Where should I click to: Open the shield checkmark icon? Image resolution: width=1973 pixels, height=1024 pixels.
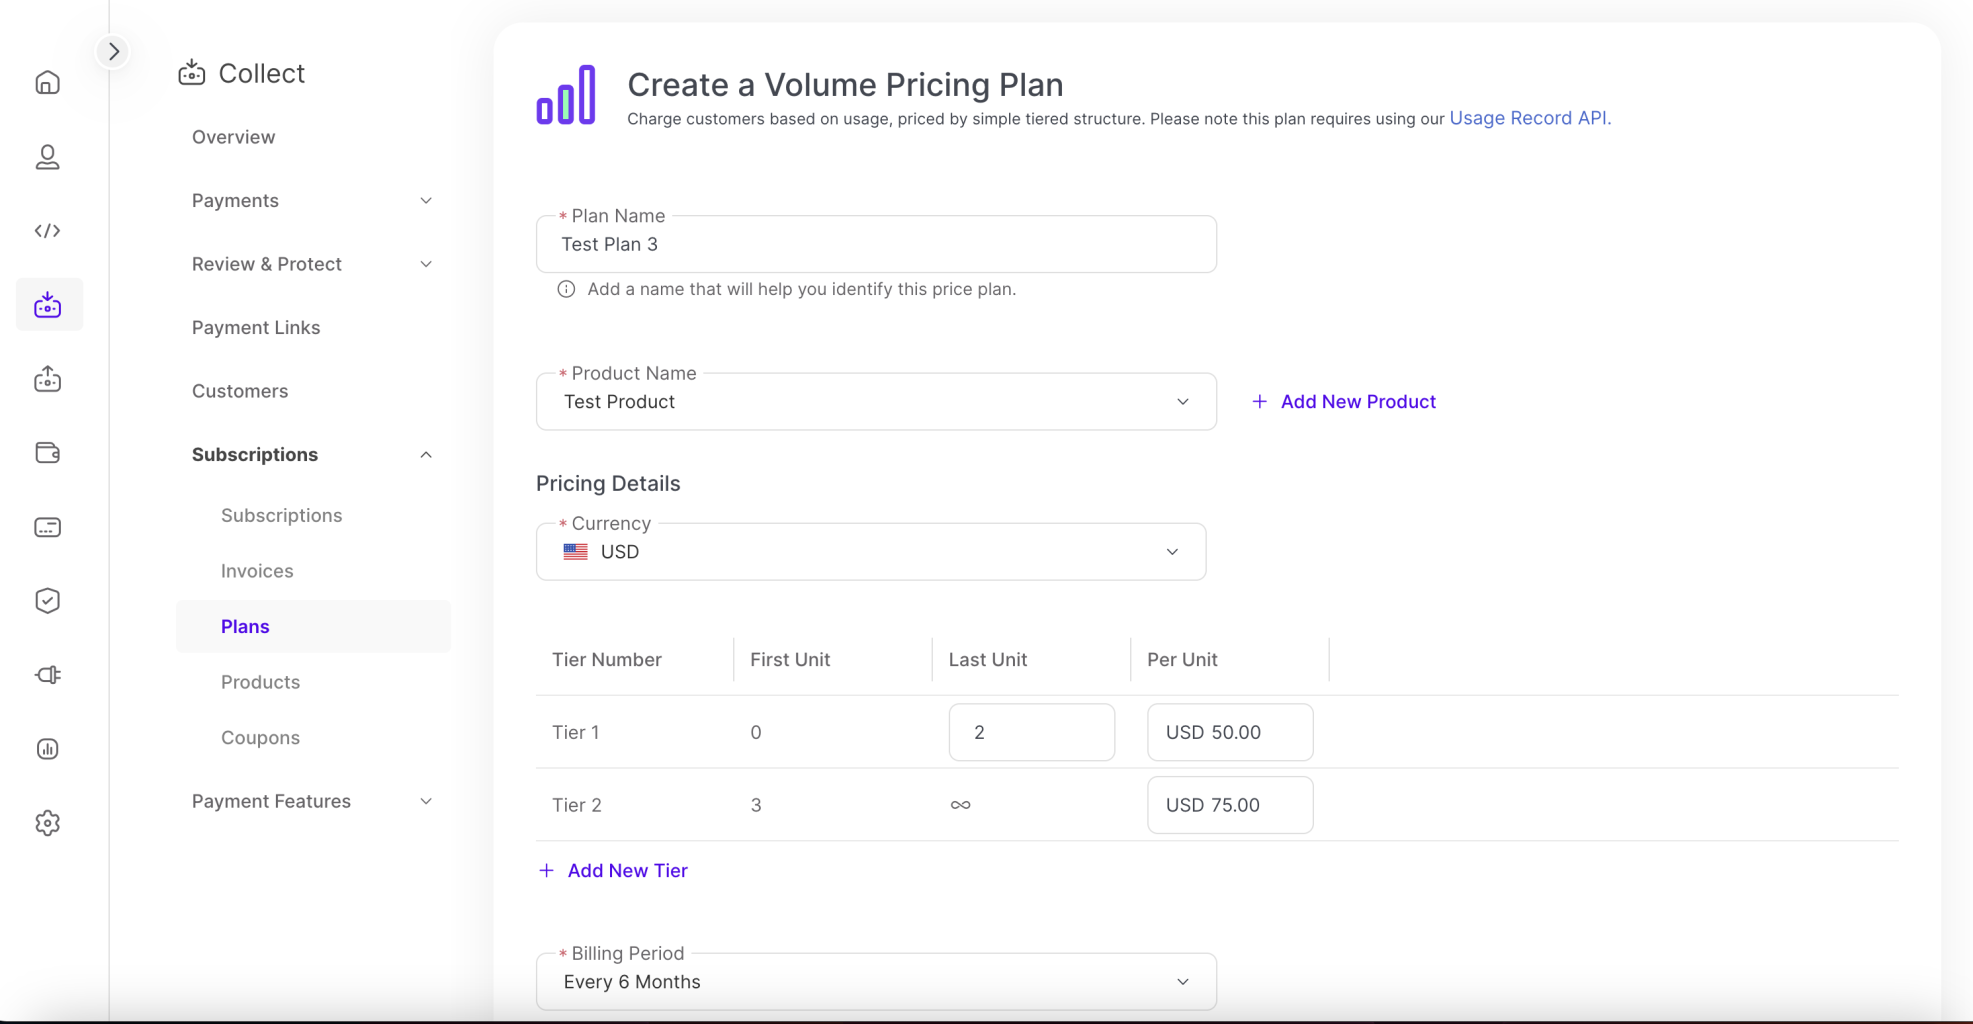click(47, 601)
